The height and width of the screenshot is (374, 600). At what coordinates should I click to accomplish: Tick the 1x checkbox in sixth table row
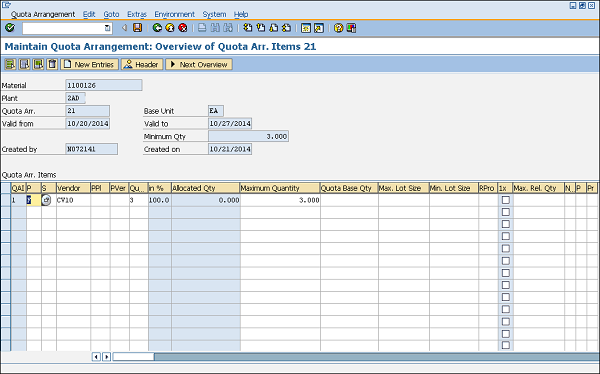[505, 261]
